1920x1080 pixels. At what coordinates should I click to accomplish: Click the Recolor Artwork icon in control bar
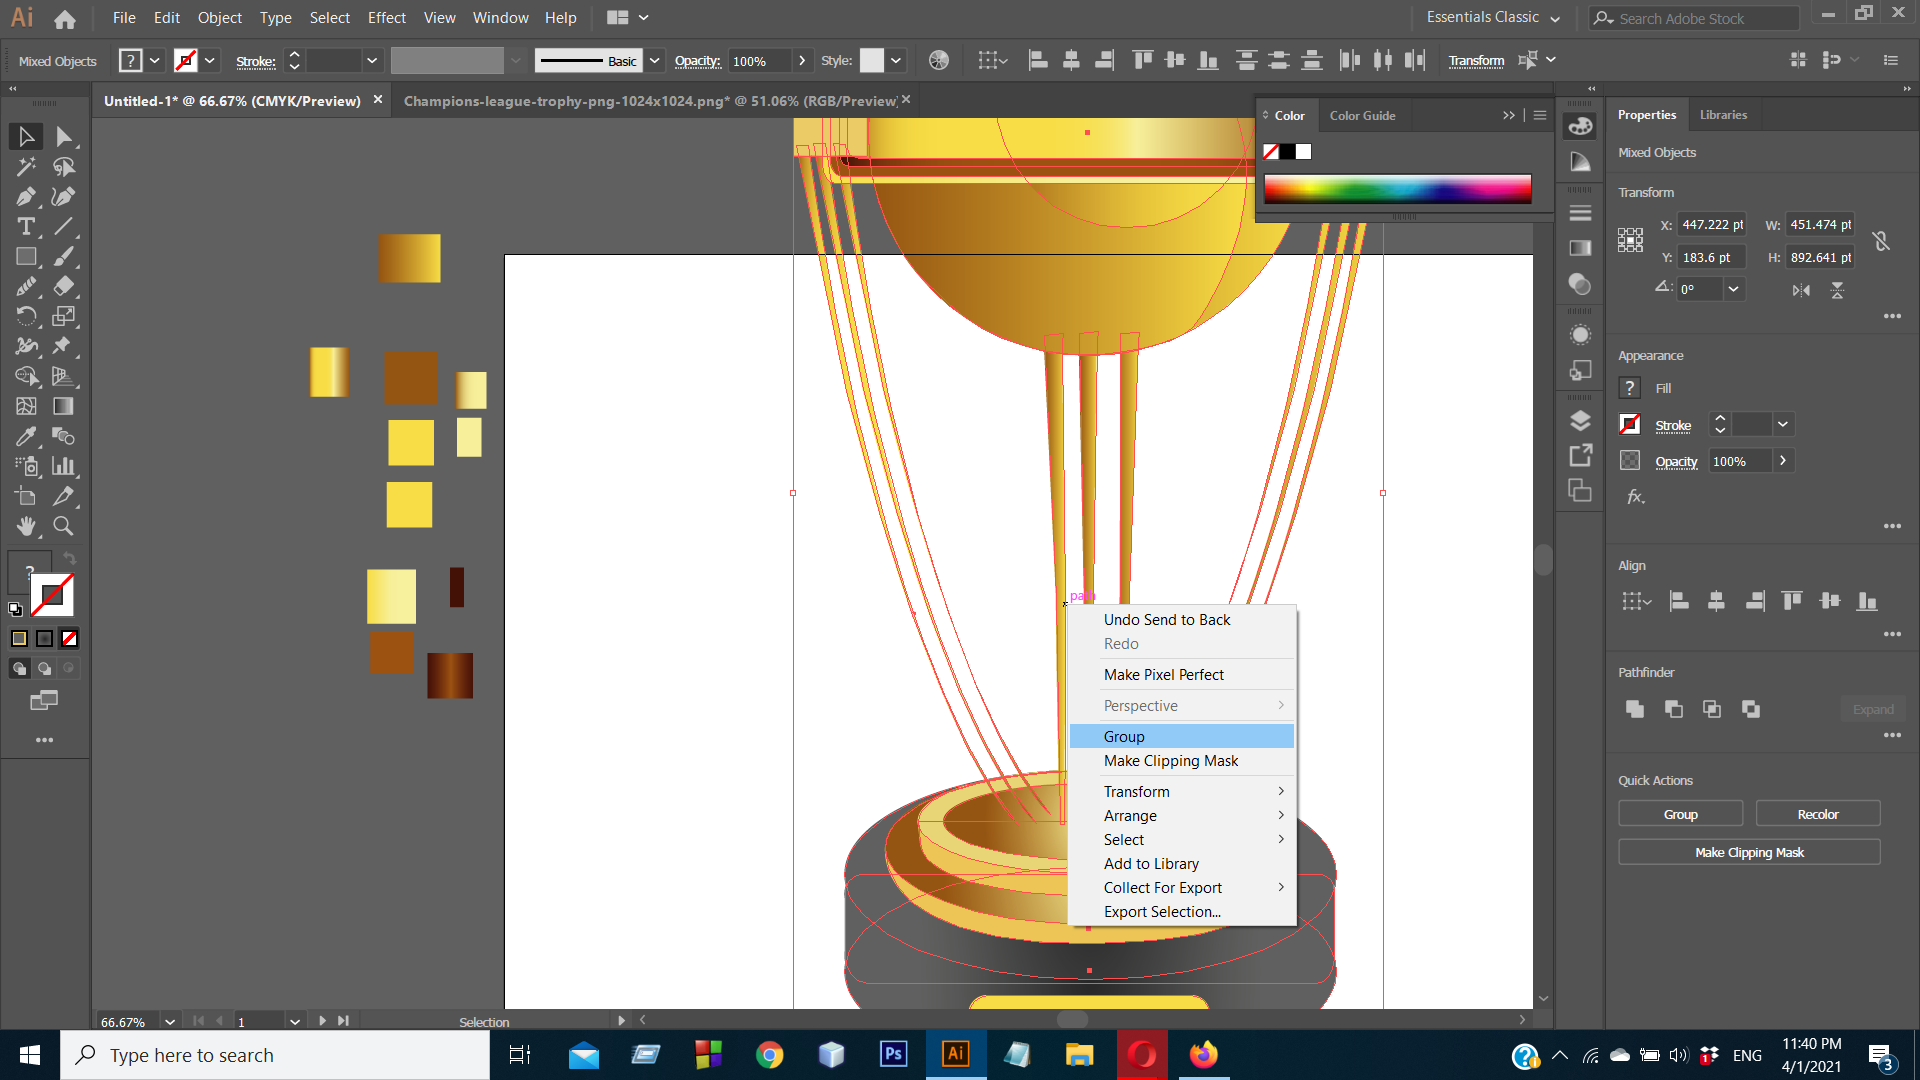[938, 60]
